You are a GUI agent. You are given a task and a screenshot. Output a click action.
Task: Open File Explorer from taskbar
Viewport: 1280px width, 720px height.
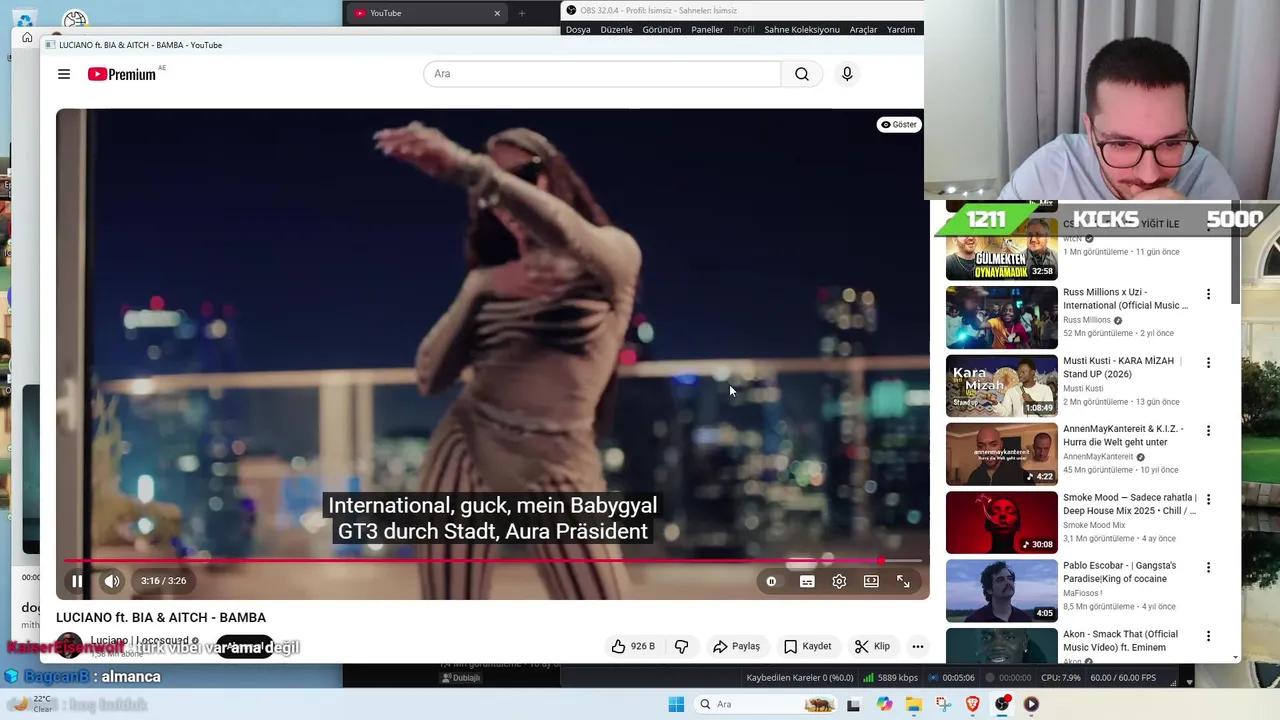(x=914, y=704)
